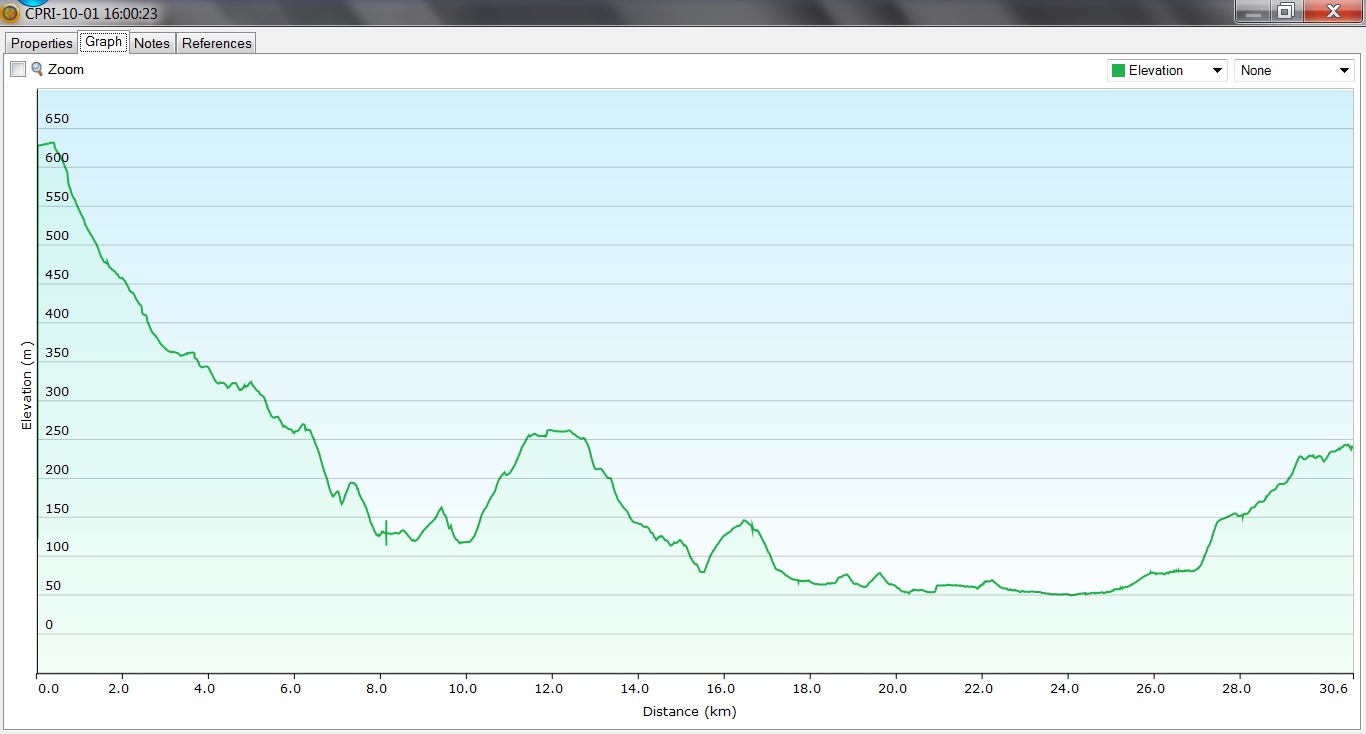The width and height of the screenshot is (1366, 734).
Task: Close the CPRI-10-01 window
Action: [1331, 12]
